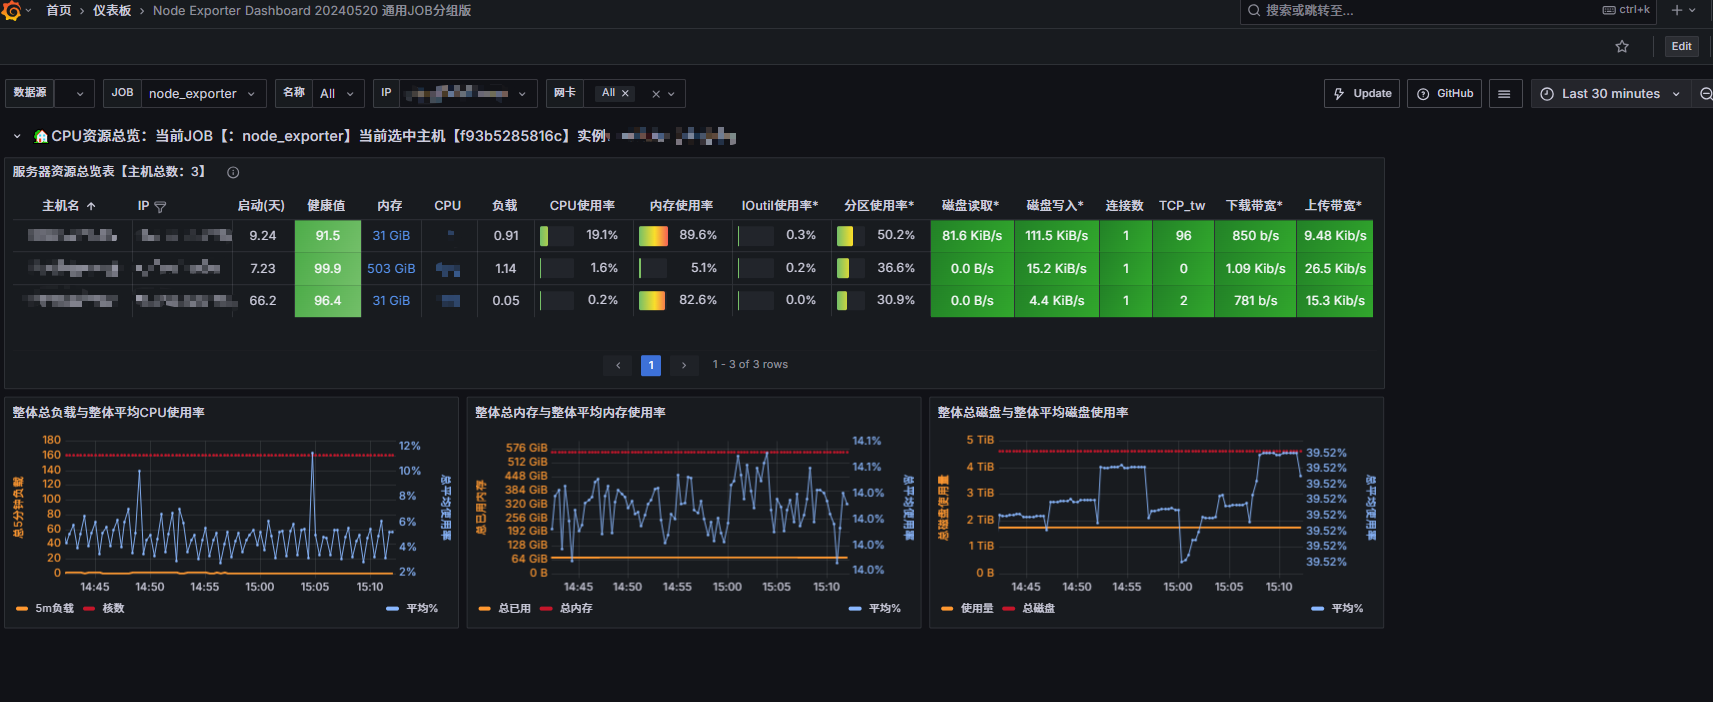Screen dimensions: 1713x702
Task: Open the Grafana logo menu chevron
Action: coord(28,10)
